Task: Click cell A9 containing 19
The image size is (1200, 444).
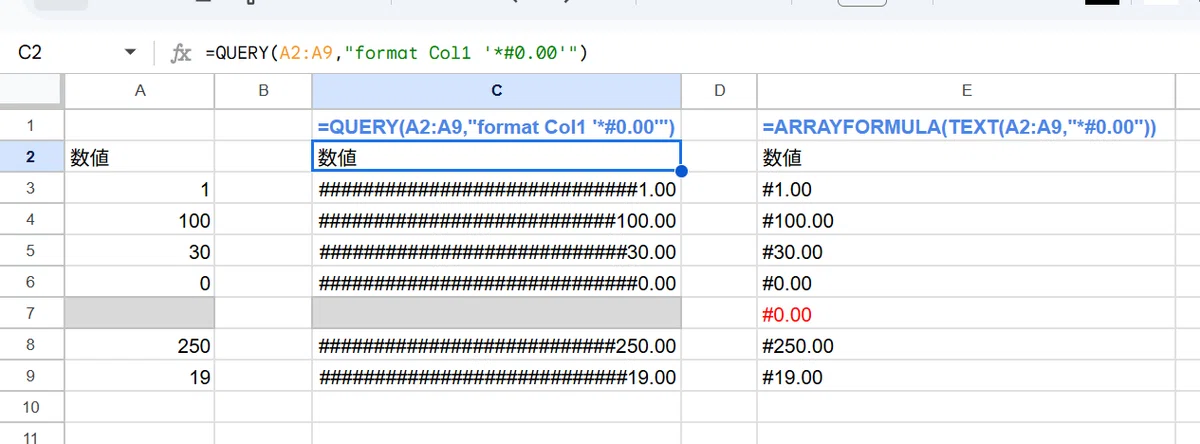Action: coord(139,377)
